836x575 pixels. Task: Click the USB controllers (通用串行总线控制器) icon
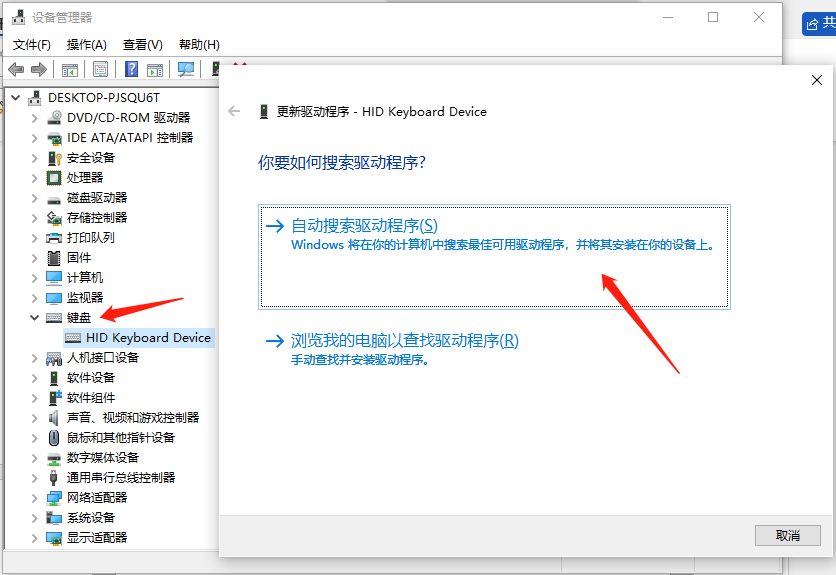tap(53, 478)
